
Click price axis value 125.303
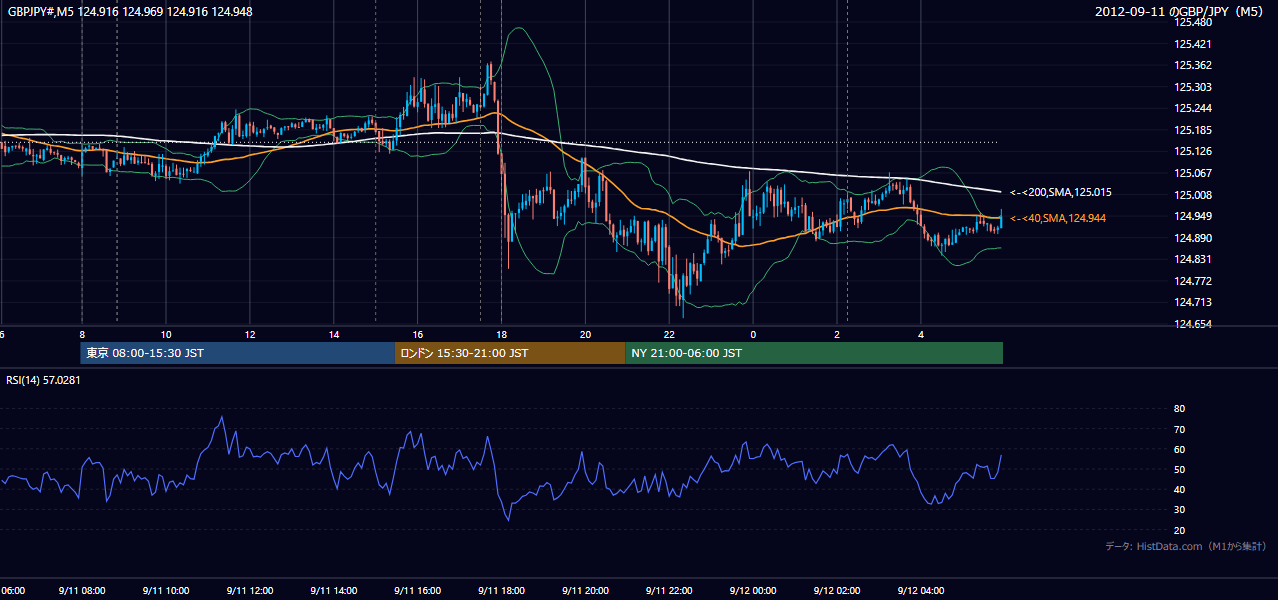click(x=1192, y=87)
